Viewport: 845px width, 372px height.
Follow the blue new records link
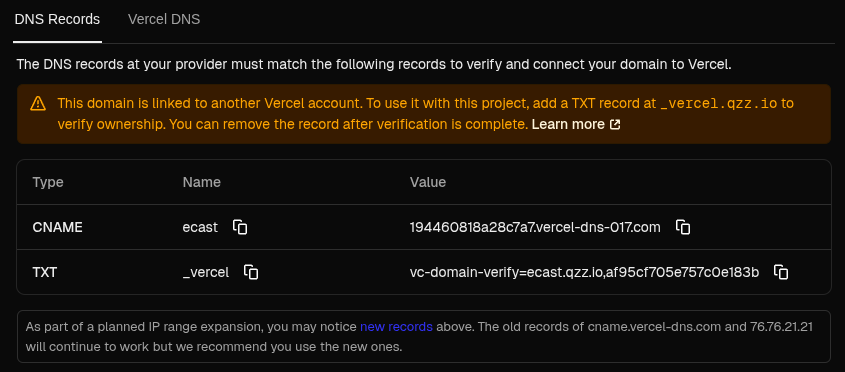pos(396,326)
